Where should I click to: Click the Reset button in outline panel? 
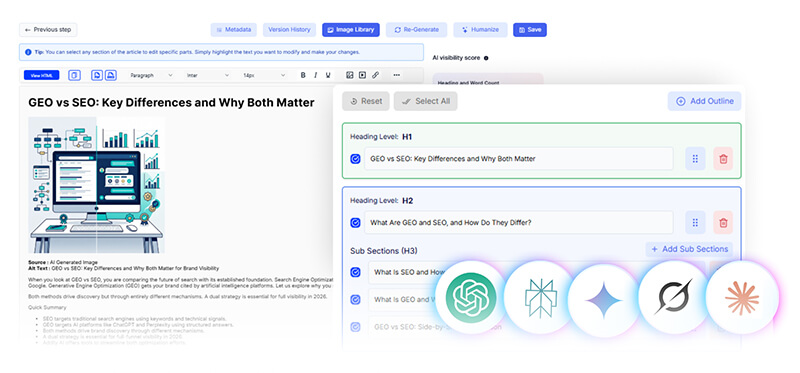[366, 101]
